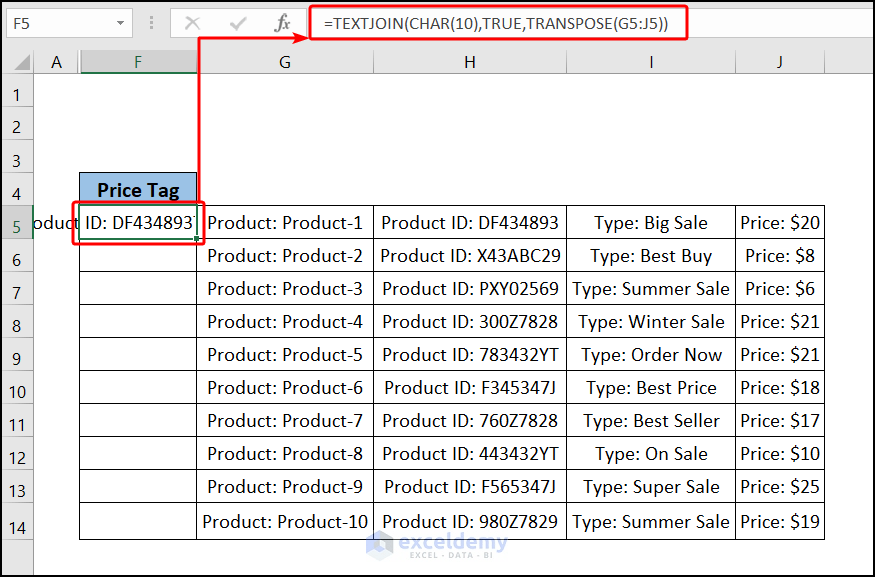Select column A header
The width and height of the screenshot is (875, 577).
(x=56, y=61)
